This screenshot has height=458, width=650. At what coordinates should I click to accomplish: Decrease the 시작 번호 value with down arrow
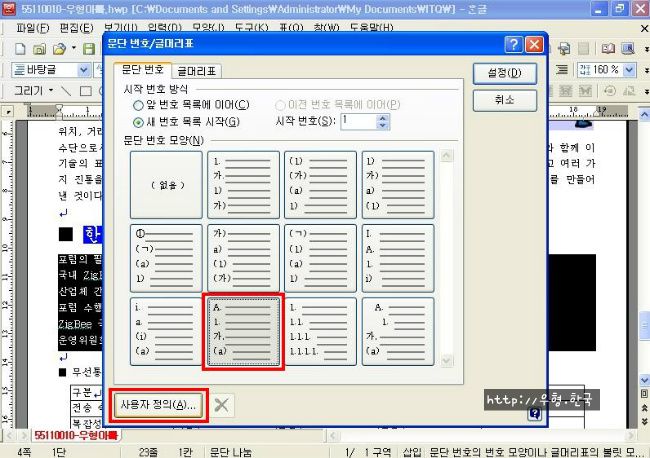[383, 126]
